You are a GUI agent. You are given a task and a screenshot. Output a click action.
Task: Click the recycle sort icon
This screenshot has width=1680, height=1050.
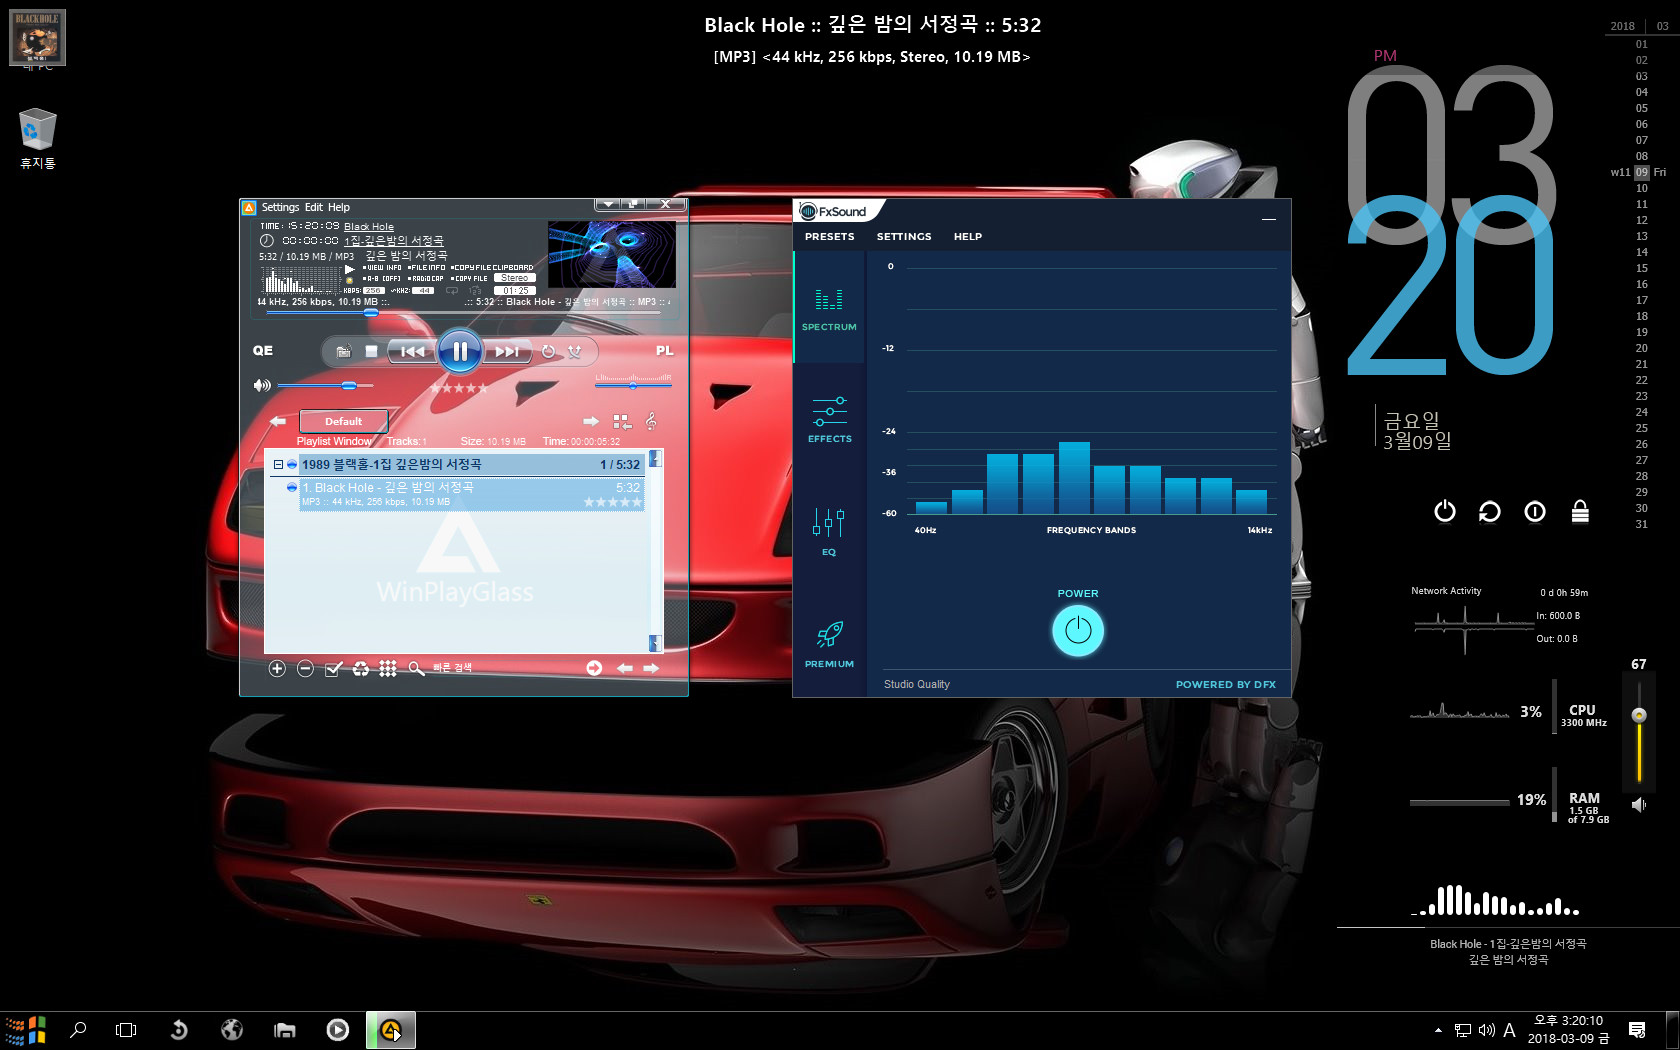360,668
